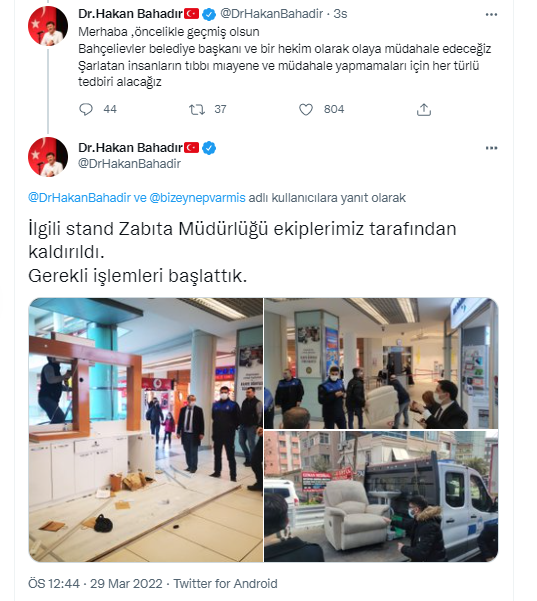Click the @DrHakanBahadir handle under second name
The height and width of the screenshot is (601, 537).
pyautogui.click(x=129, y=164)
